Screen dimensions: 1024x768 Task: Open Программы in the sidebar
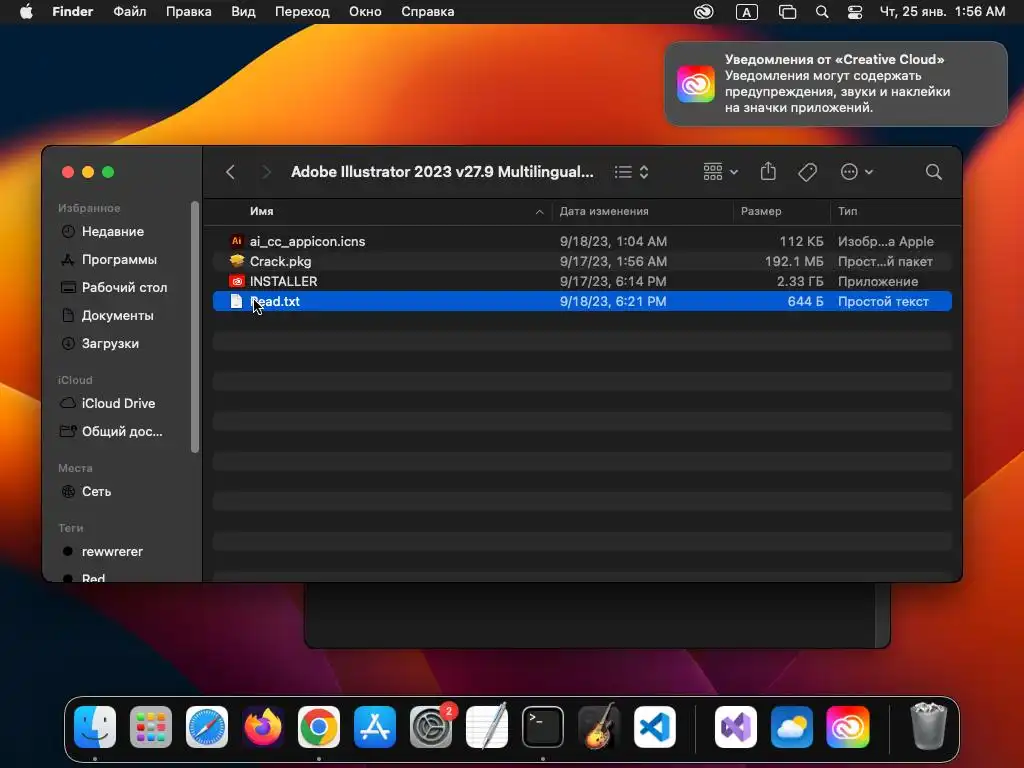(119, 259)
